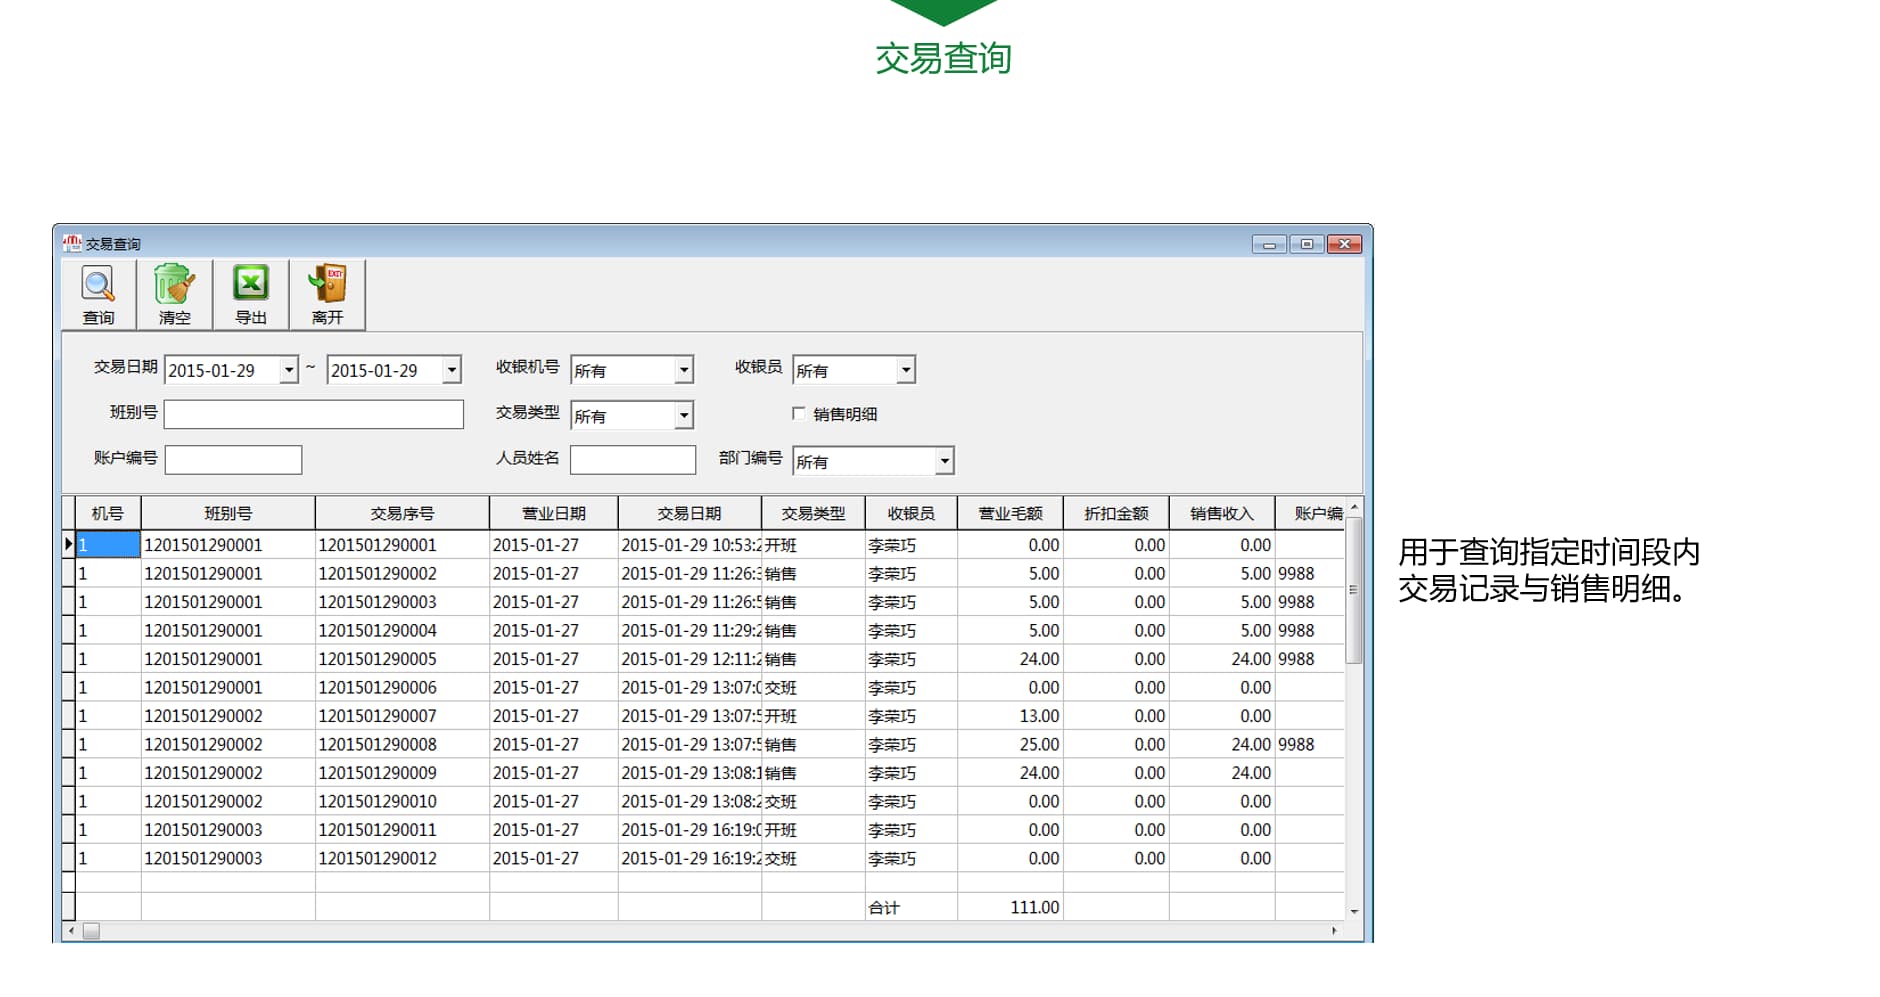Click the 账户编号 text box

tap(234, 458)
